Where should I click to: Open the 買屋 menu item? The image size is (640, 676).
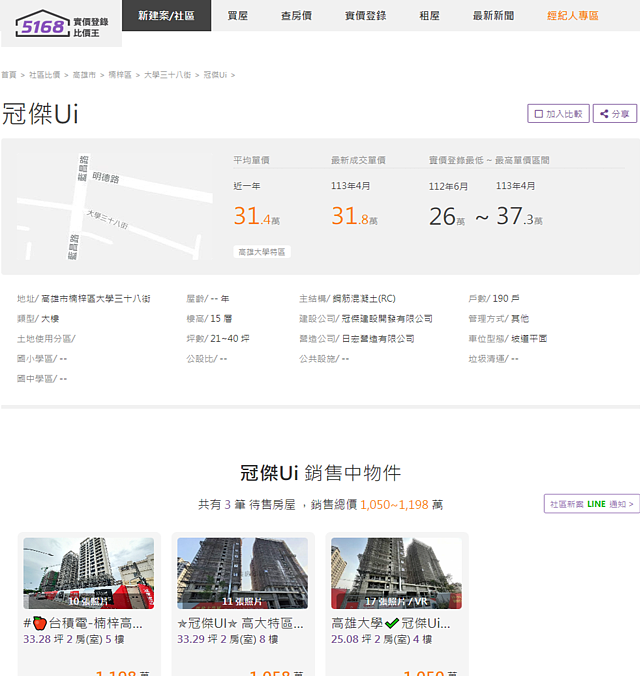click(x=238, y=16)
